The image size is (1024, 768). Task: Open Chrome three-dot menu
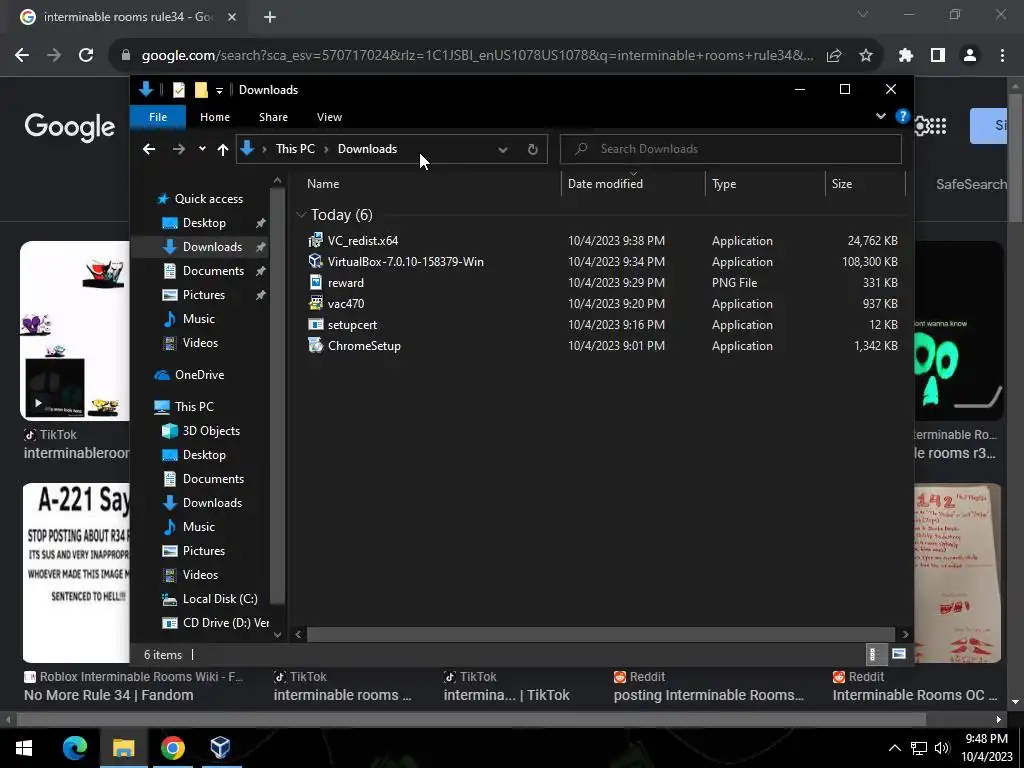[x=1002, y=56]
